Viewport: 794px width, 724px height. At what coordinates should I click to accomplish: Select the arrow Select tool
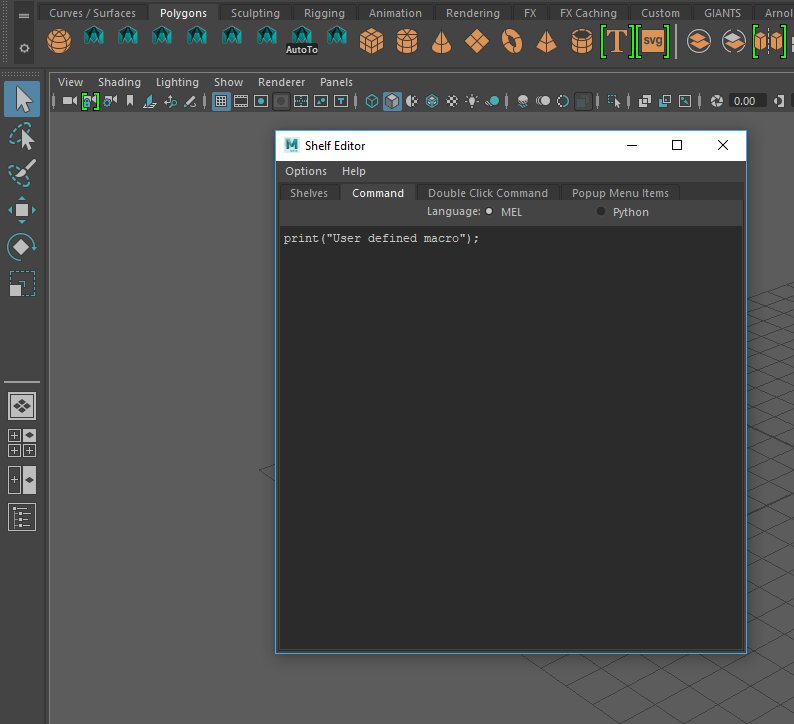tap(22, 99)
